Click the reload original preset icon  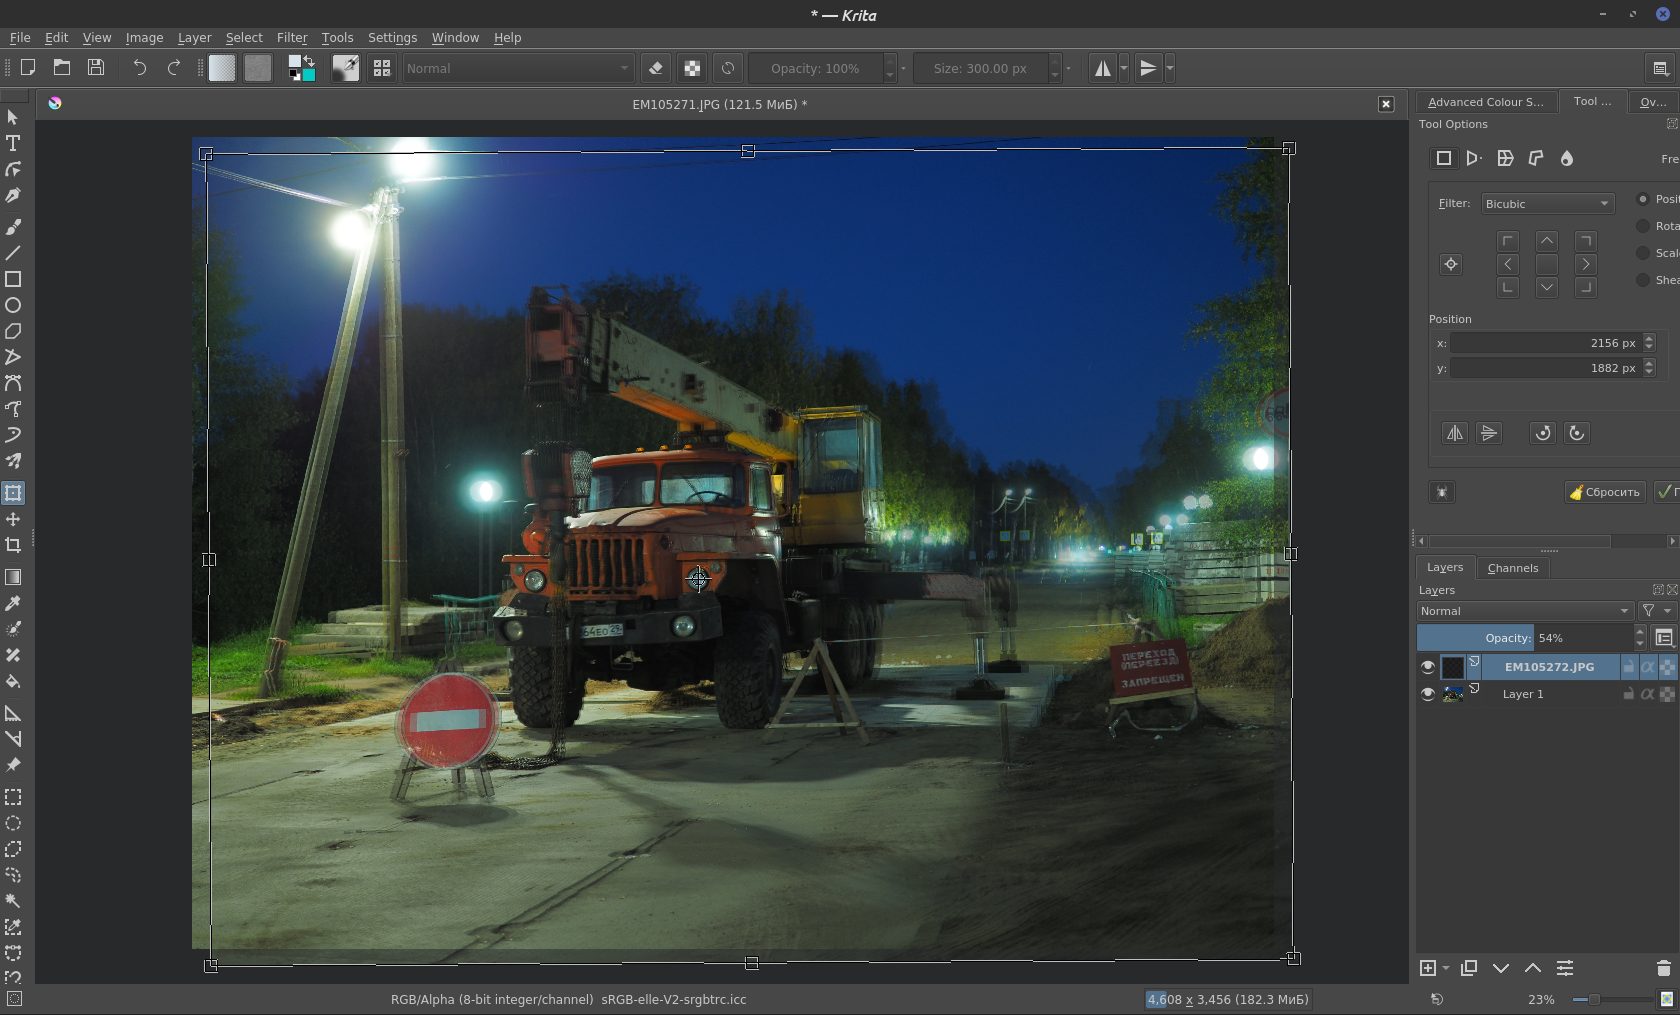[728, 68]
